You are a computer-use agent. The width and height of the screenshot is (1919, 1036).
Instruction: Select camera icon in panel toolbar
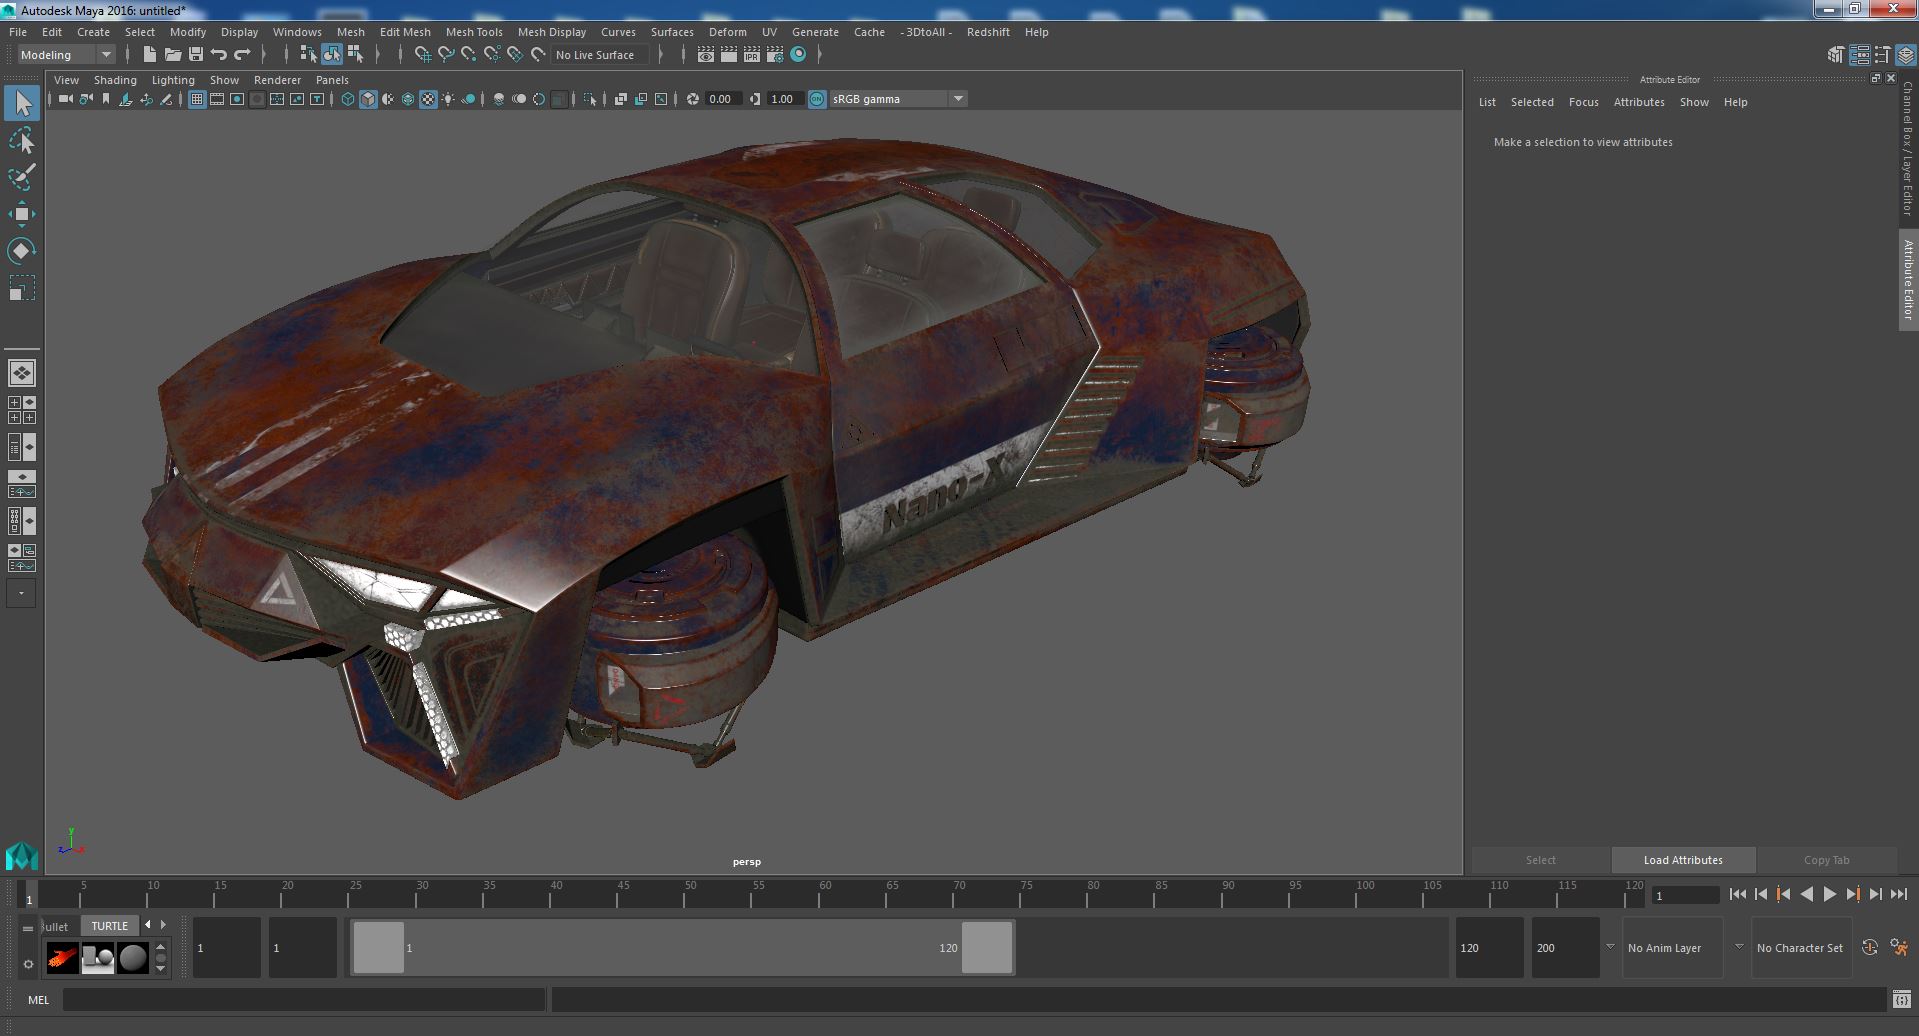(65, 99)
